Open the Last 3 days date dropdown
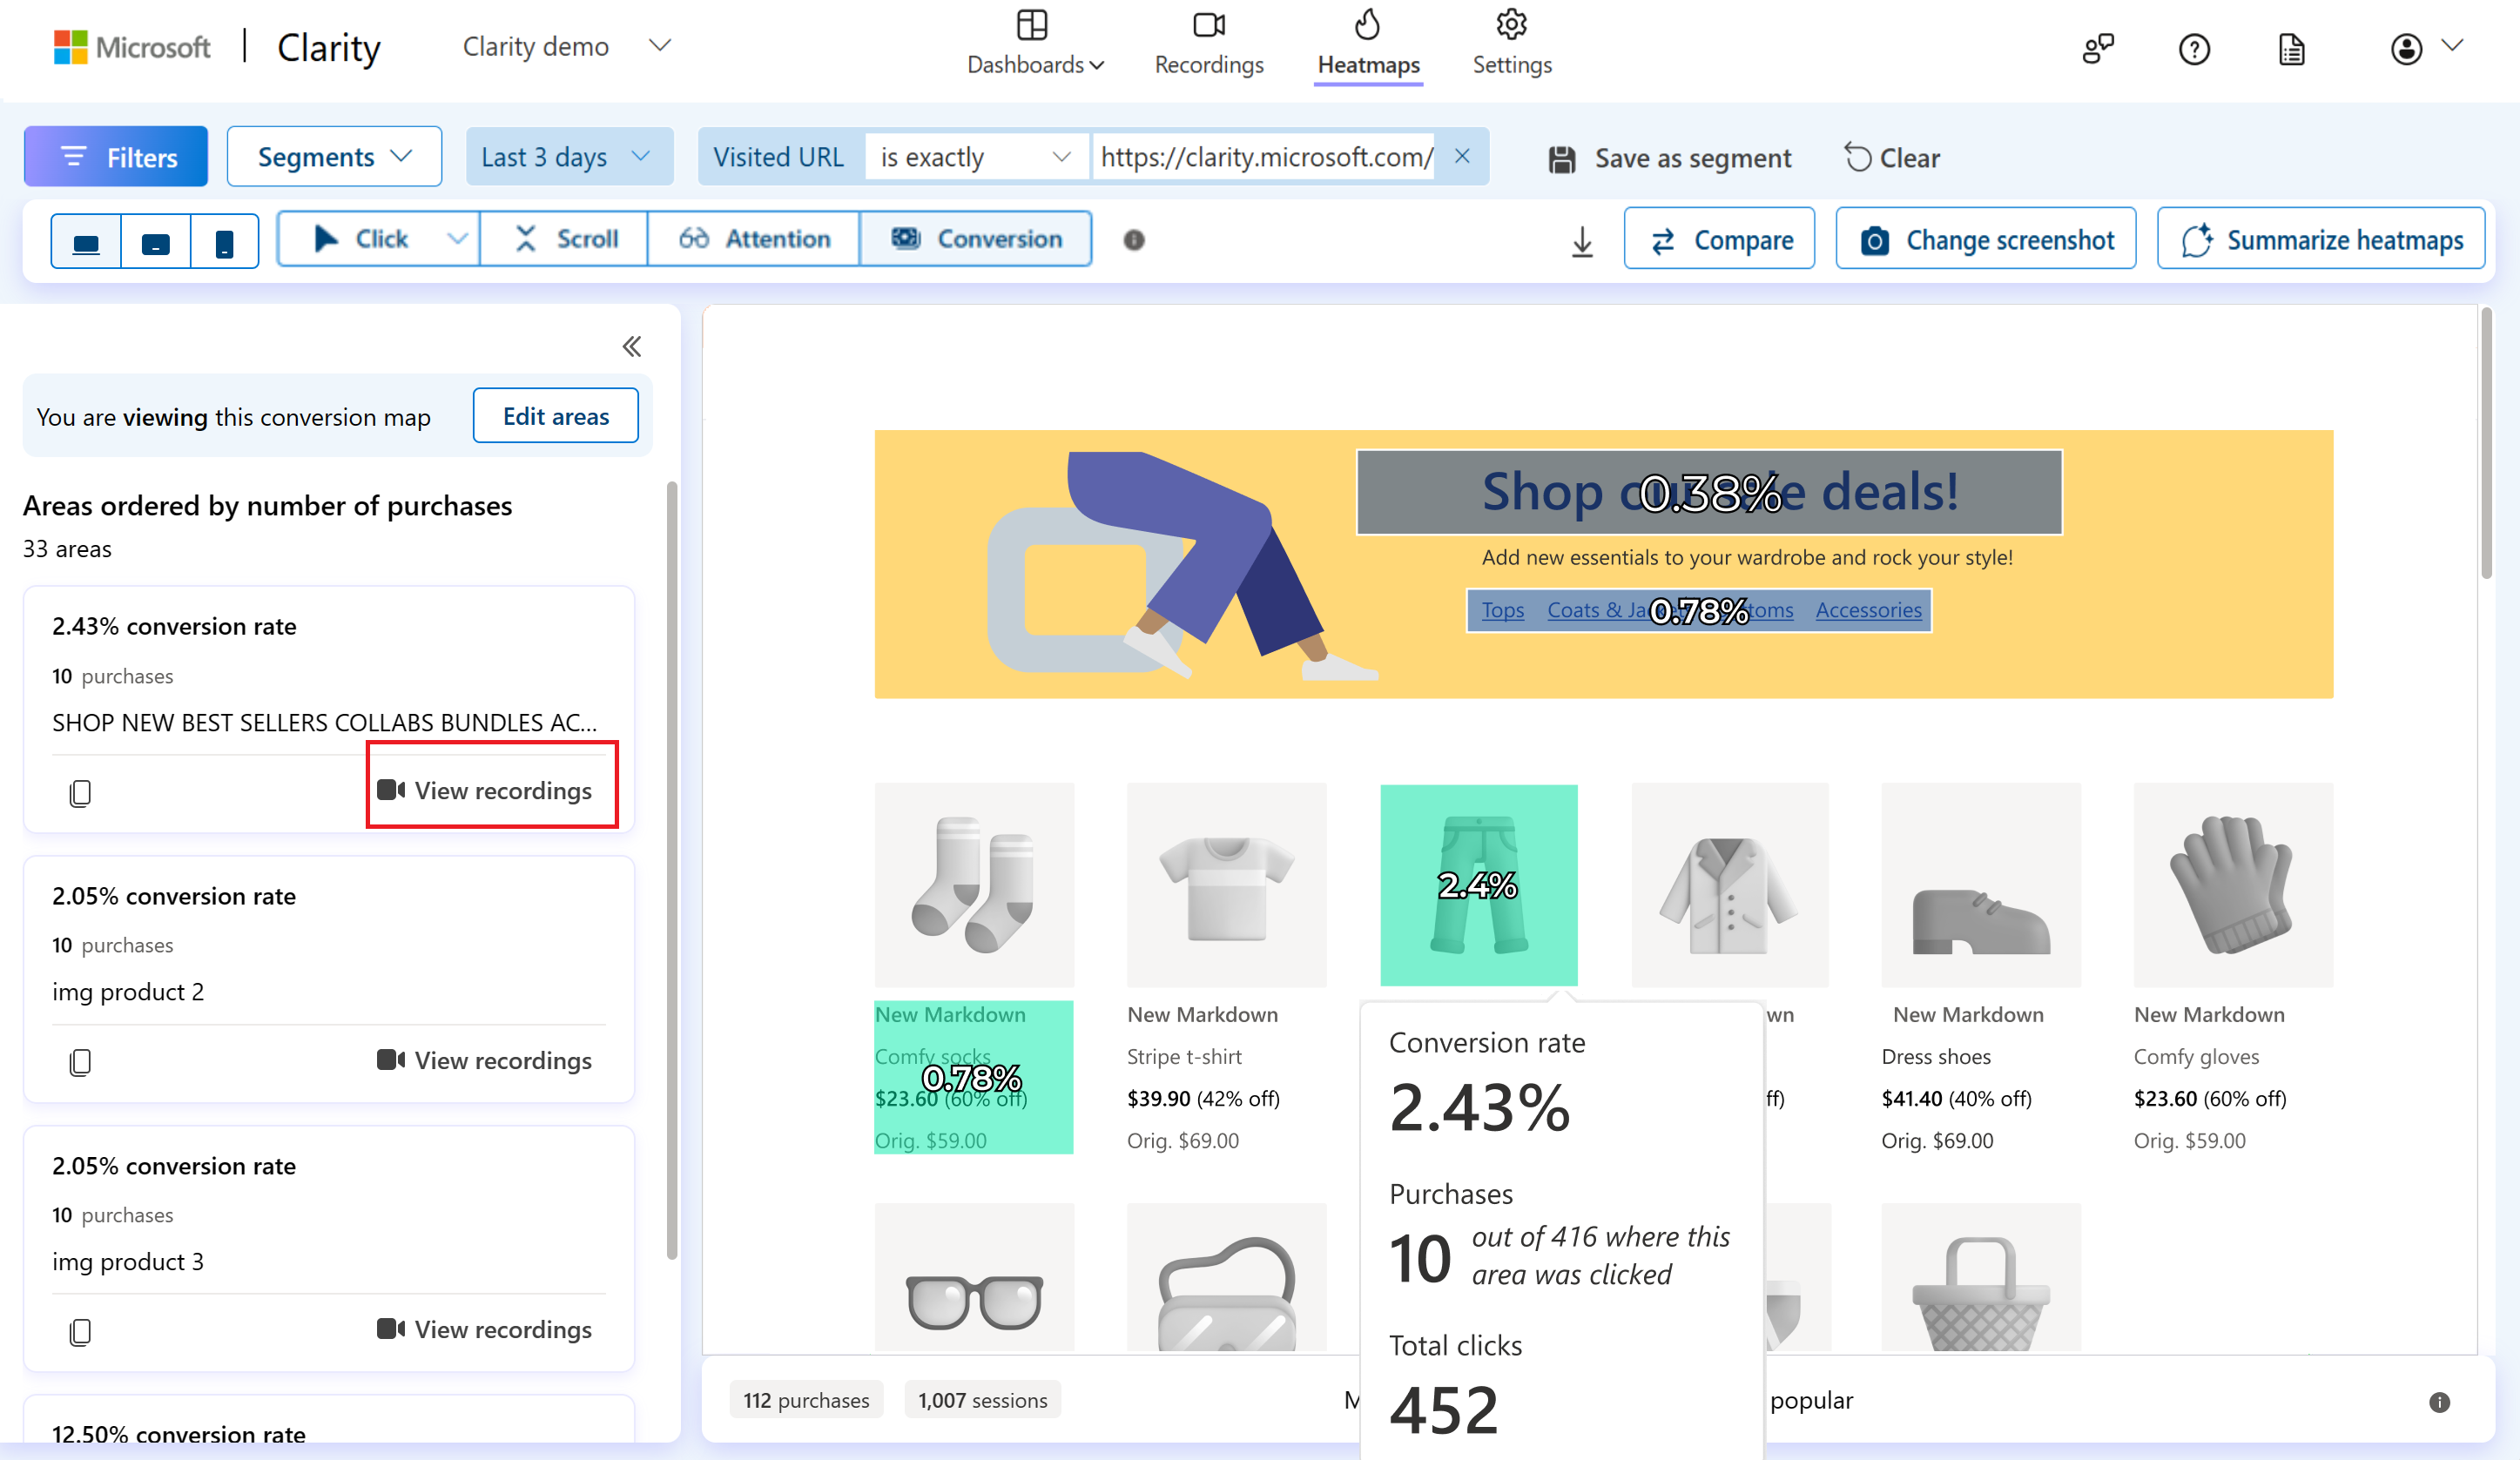The width and height of the screenshot is (2520, 1460). [568, 156]
